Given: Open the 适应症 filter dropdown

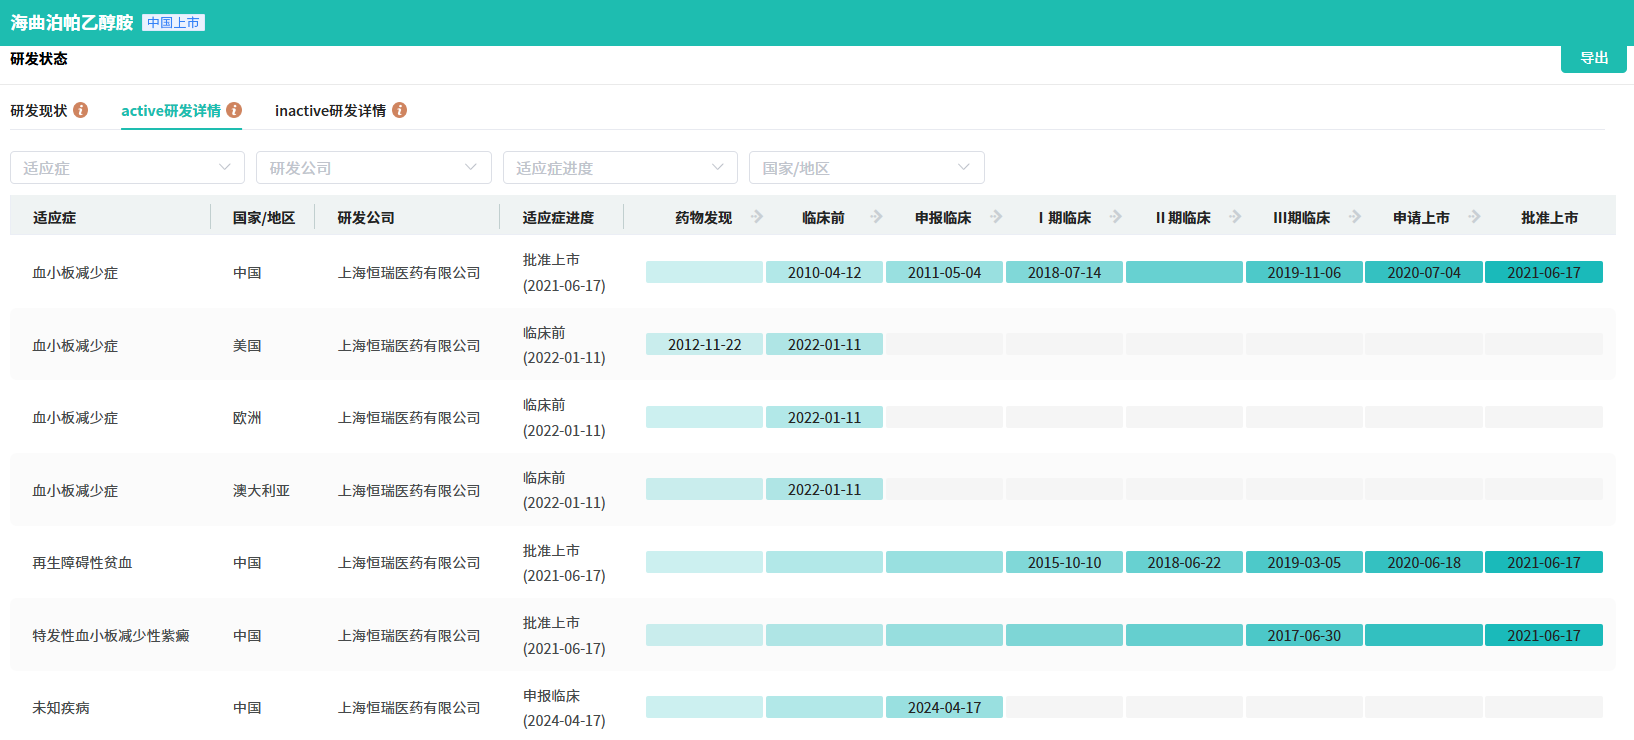Looking at the screenshot, I should [127, 168].
